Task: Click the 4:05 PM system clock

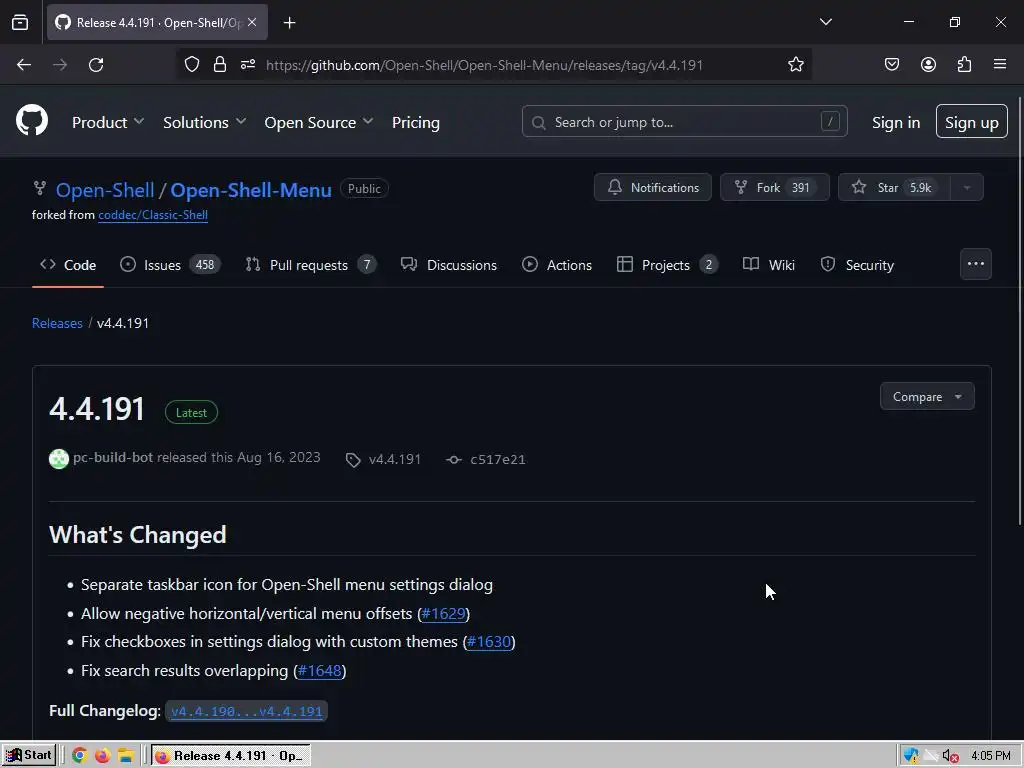Action: point(991,756)
